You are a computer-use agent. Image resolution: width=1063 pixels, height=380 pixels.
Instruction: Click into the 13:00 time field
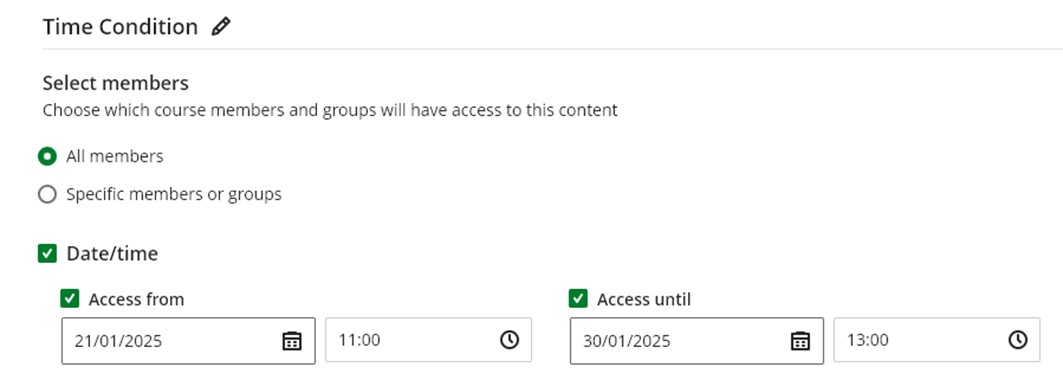click(937, 340)
